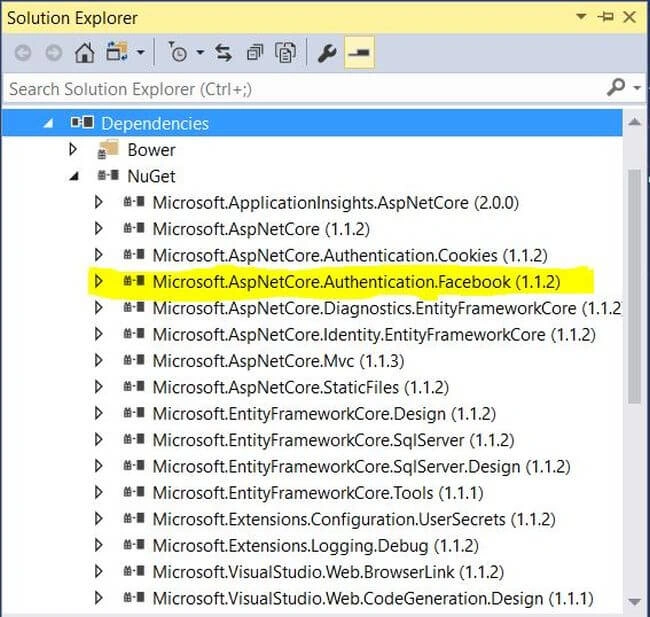The width and height of the screenshot is (650, 617).
Task: Expand Microsoft.AspNetCore.StaticFiles package node
Action: 99,387
